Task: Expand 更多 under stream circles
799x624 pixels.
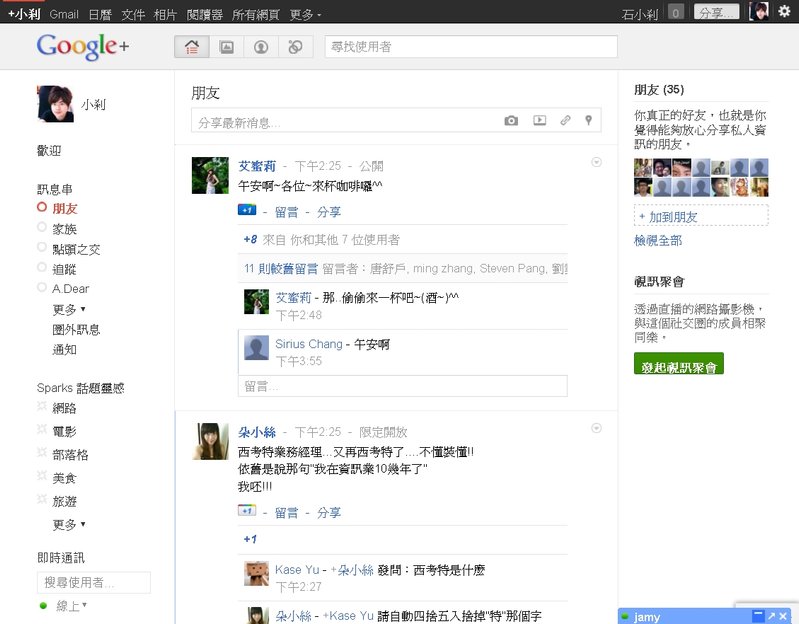Action: tap(69, 309)
